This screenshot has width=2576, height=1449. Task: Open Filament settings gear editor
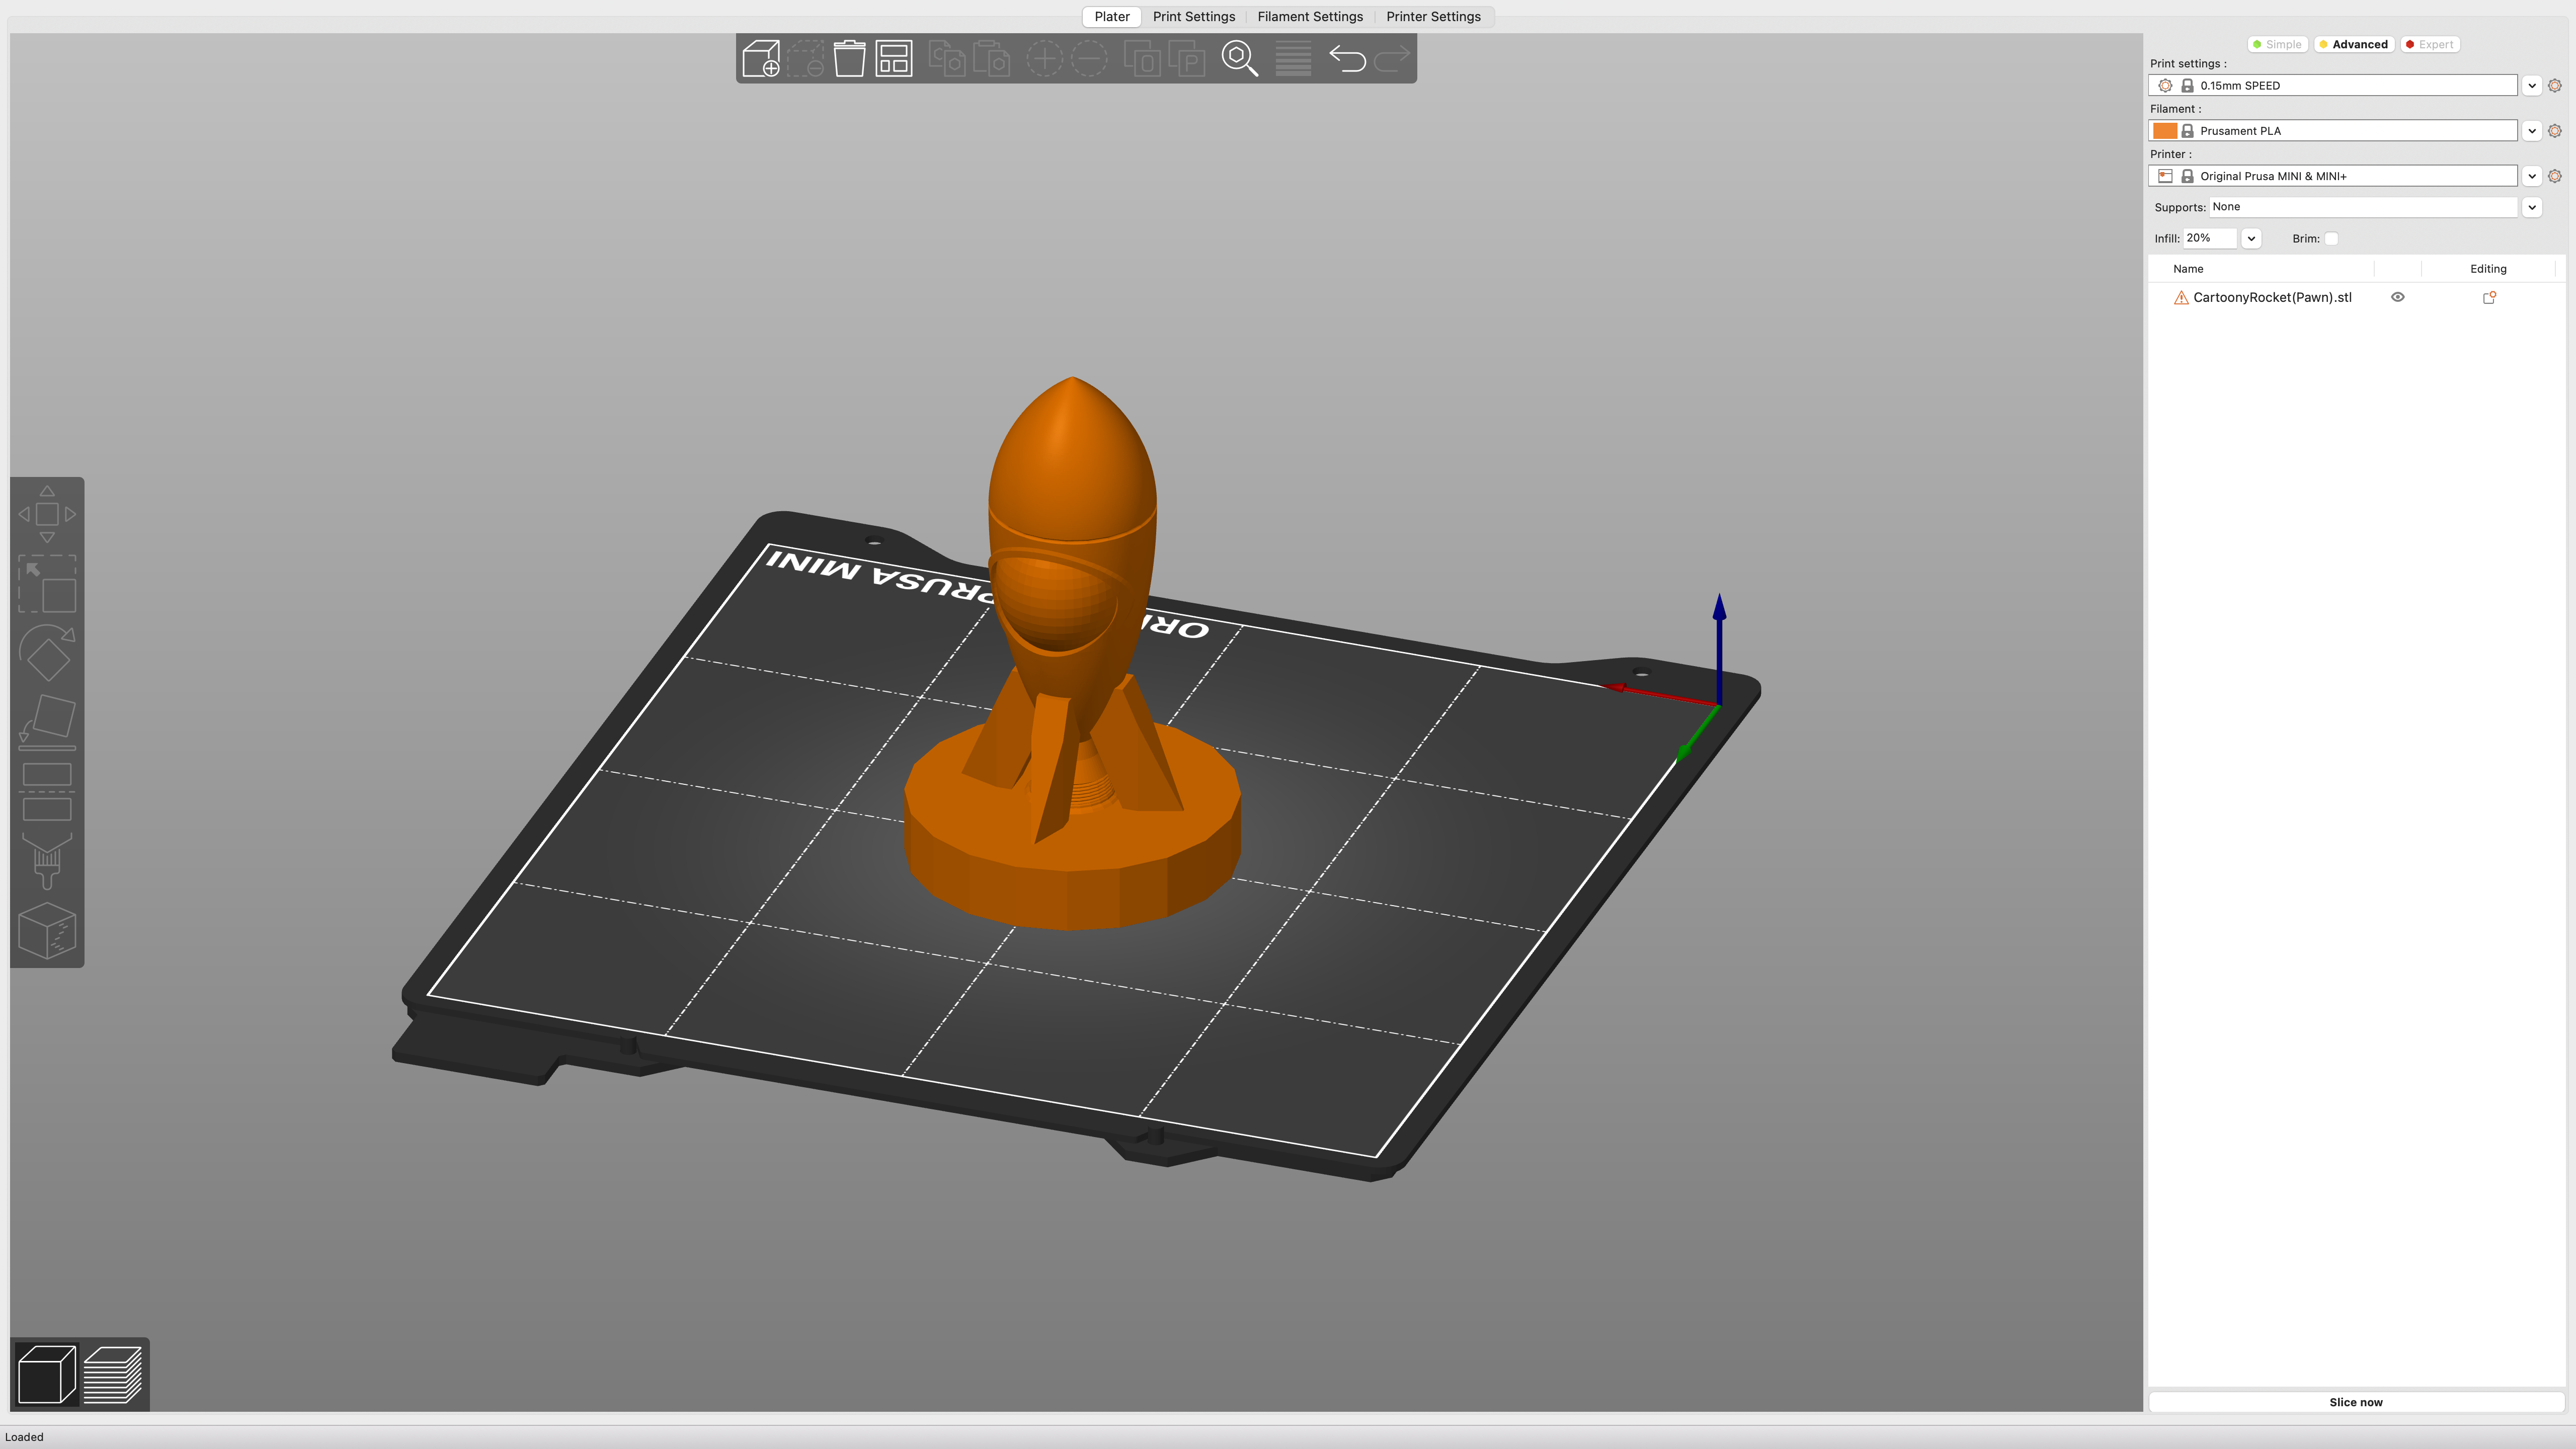(2555, 131)
